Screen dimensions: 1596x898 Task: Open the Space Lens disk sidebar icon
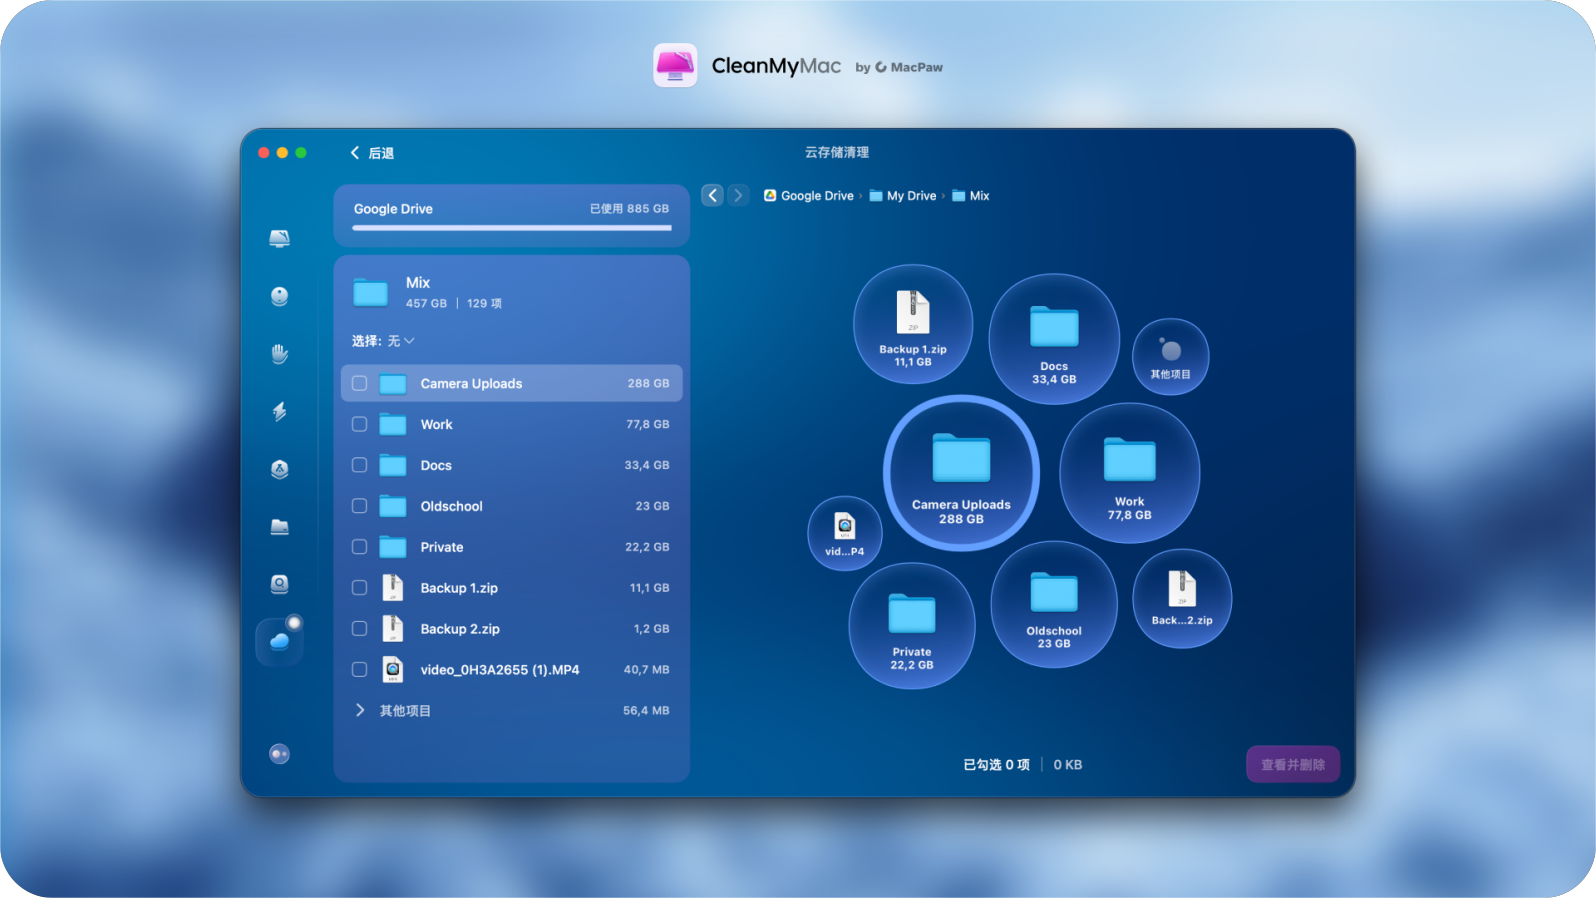point(280,584)
